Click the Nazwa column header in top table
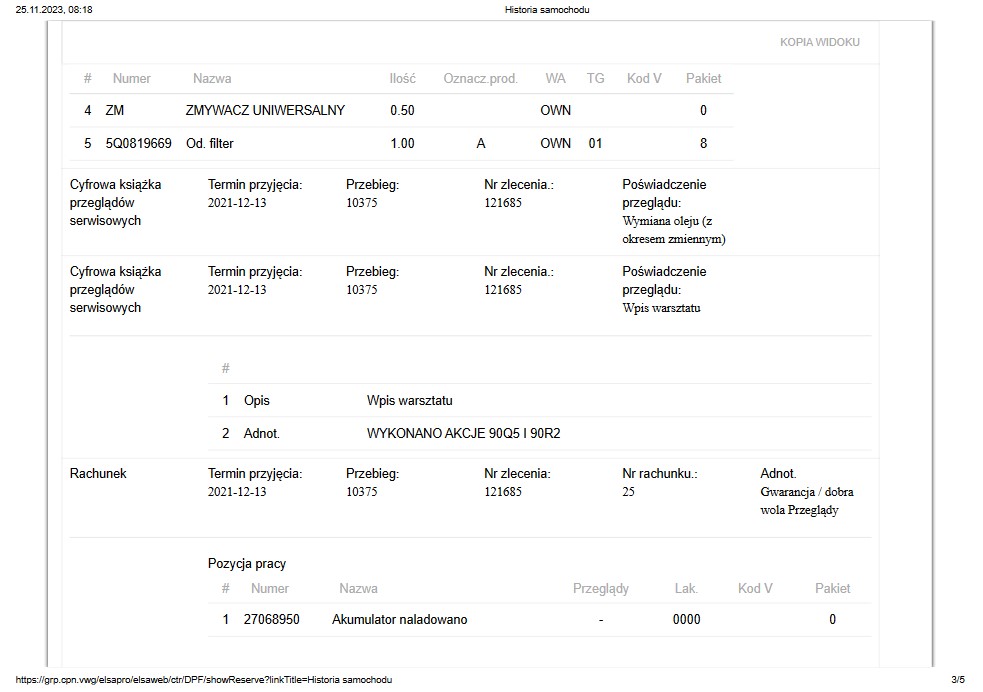Screen dimensions: 983x692 212,78
